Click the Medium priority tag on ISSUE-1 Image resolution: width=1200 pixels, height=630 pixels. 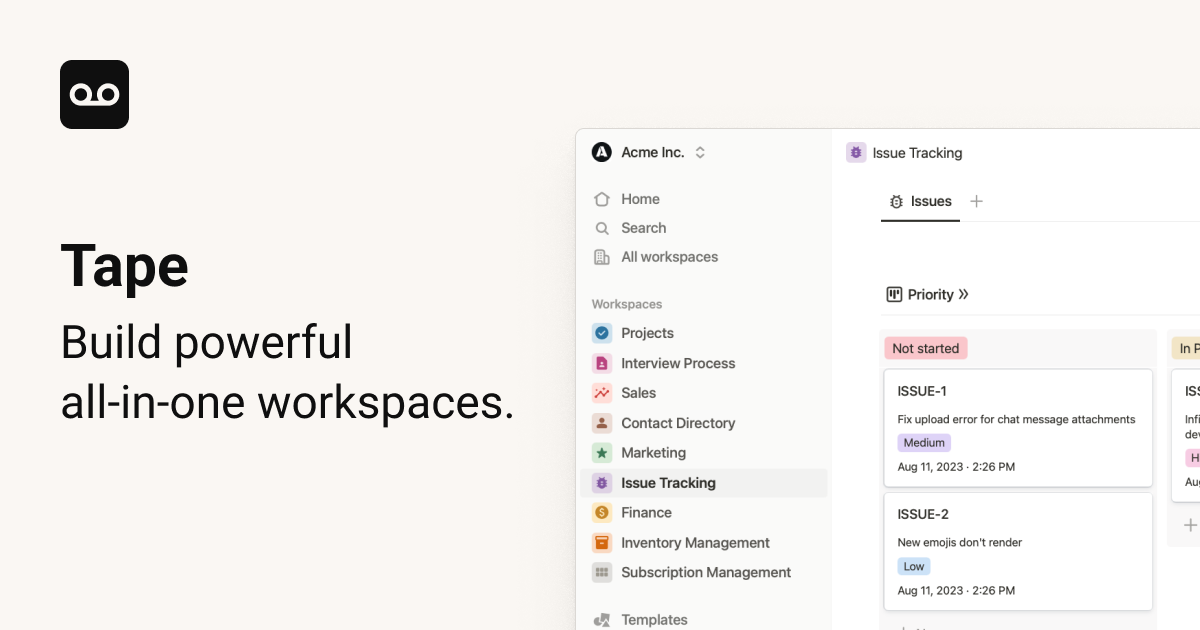tap(924, 442)
